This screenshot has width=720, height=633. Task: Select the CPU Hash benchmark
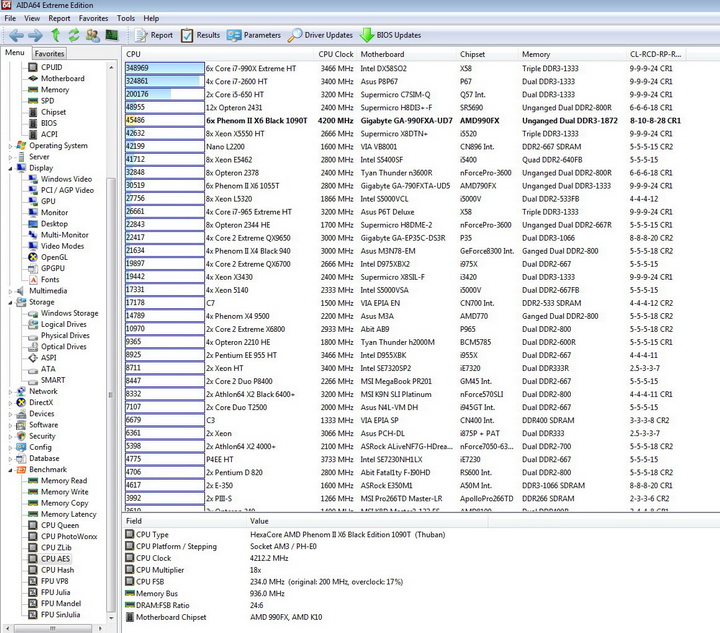[x=57, y=570]
